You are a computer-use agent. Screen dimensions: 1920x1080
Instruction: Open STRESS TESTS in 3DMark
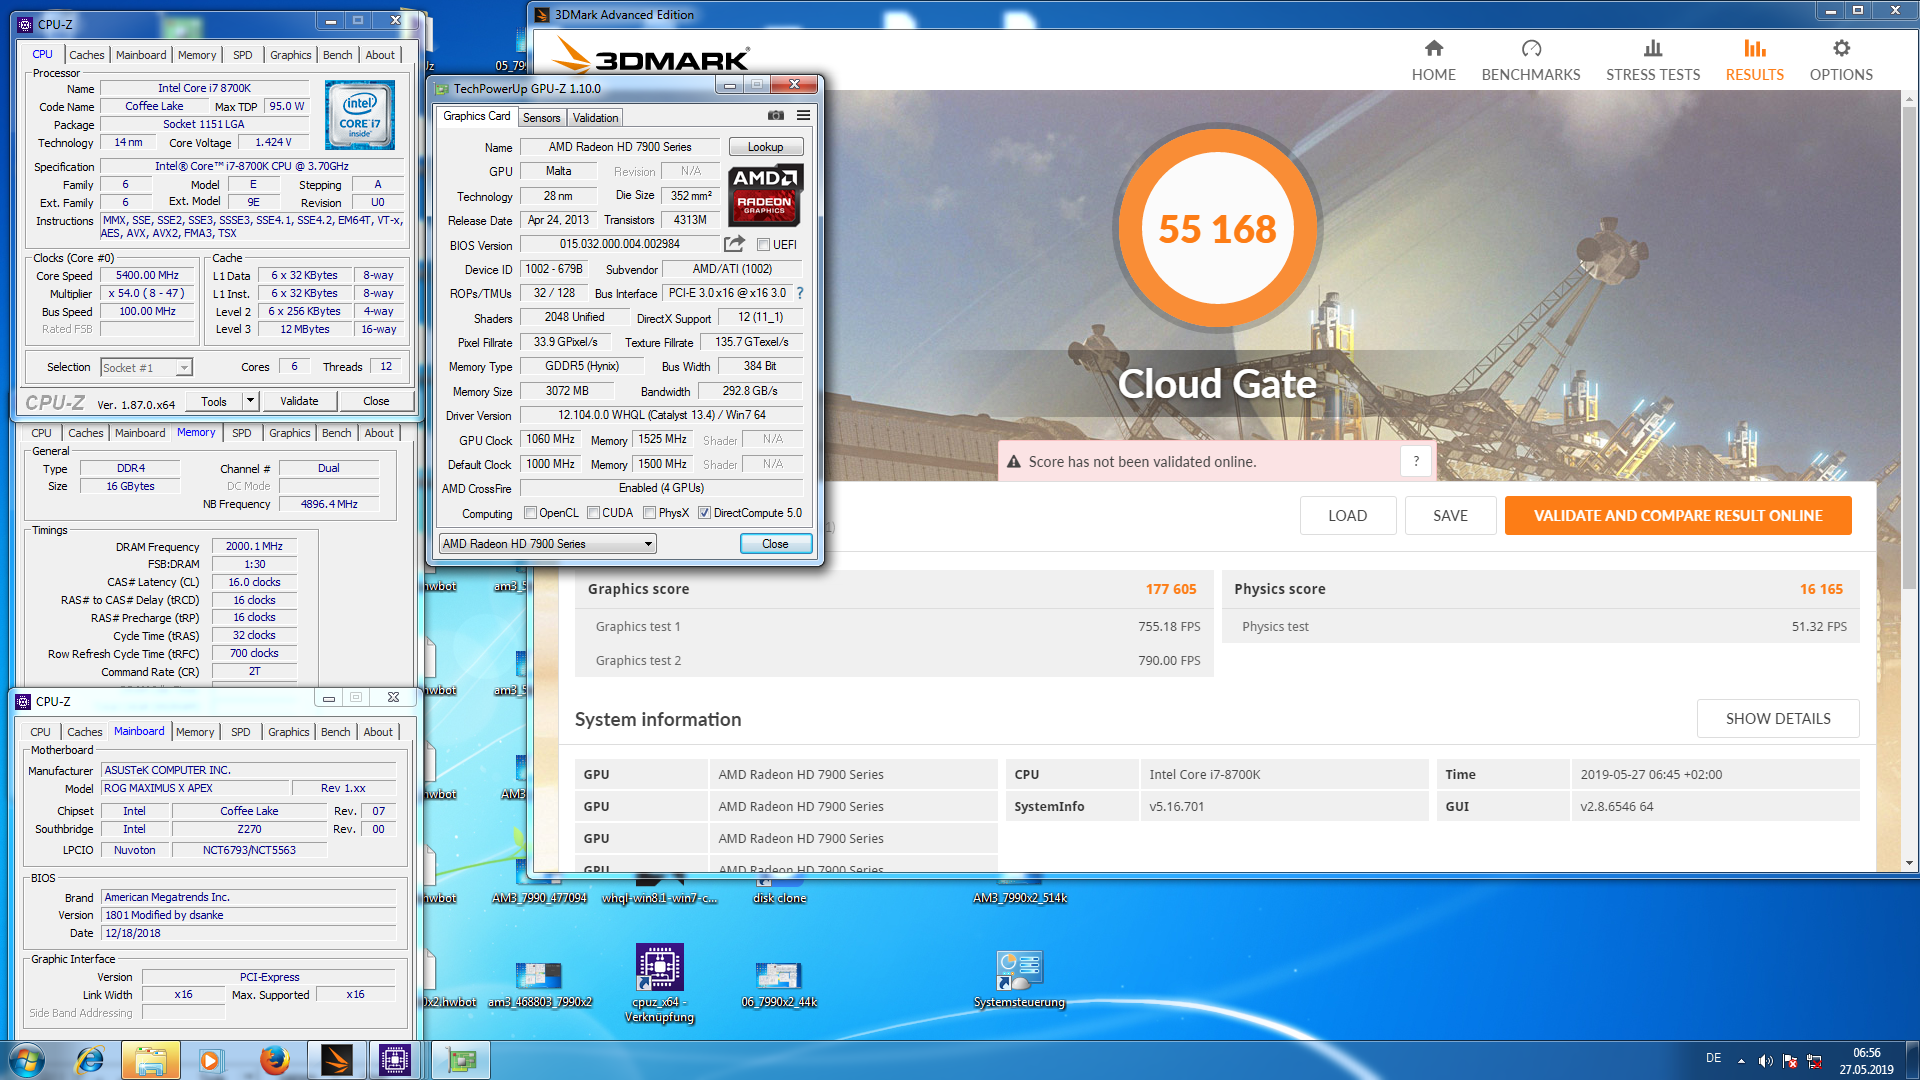pos(1652,60)
